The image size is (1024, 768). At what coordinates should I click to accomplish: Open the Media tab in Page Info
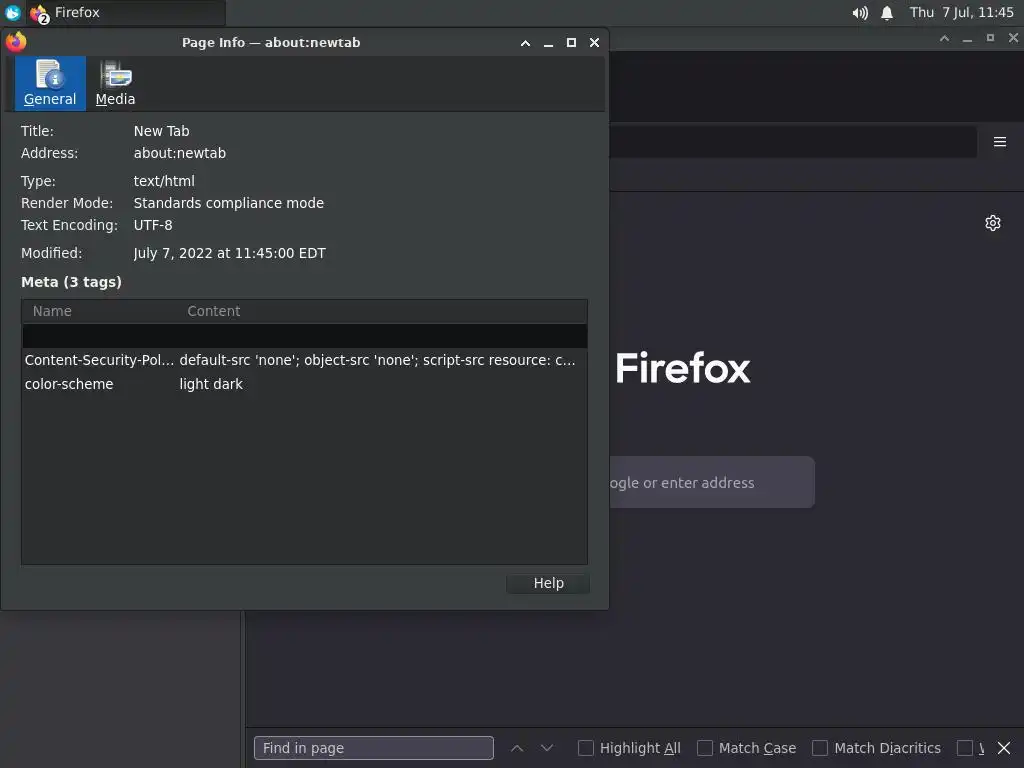pyautogui.click(x=115, y=83)
